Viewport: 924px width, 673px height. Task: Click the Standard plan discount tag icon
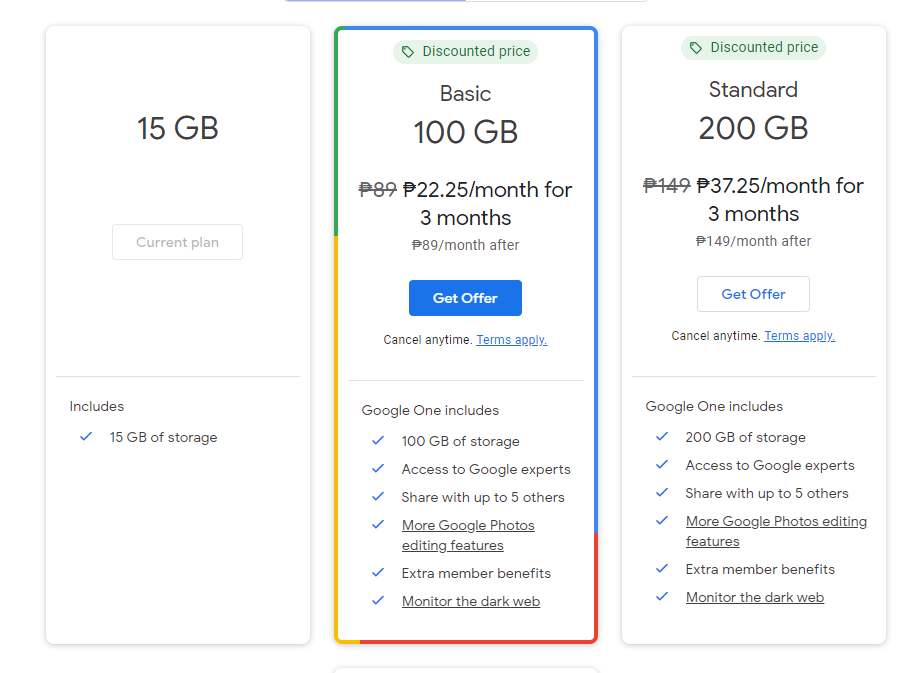[x=696, y=48]
